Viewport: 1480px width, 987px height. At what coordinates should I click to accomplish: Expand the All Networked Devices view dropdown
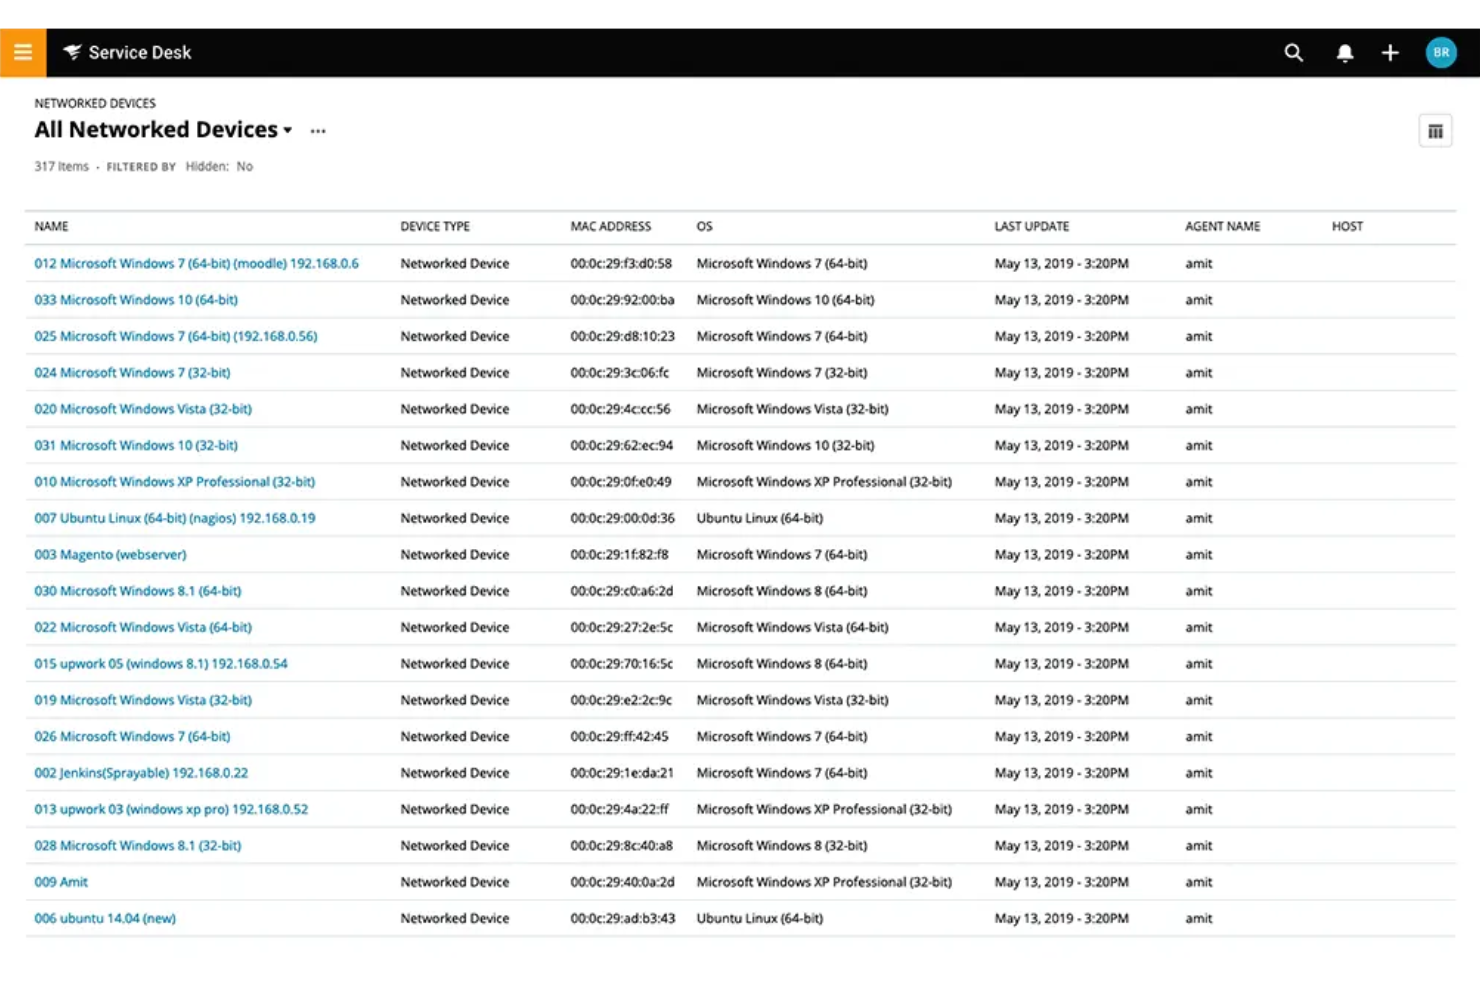click(x=288, y=130)
